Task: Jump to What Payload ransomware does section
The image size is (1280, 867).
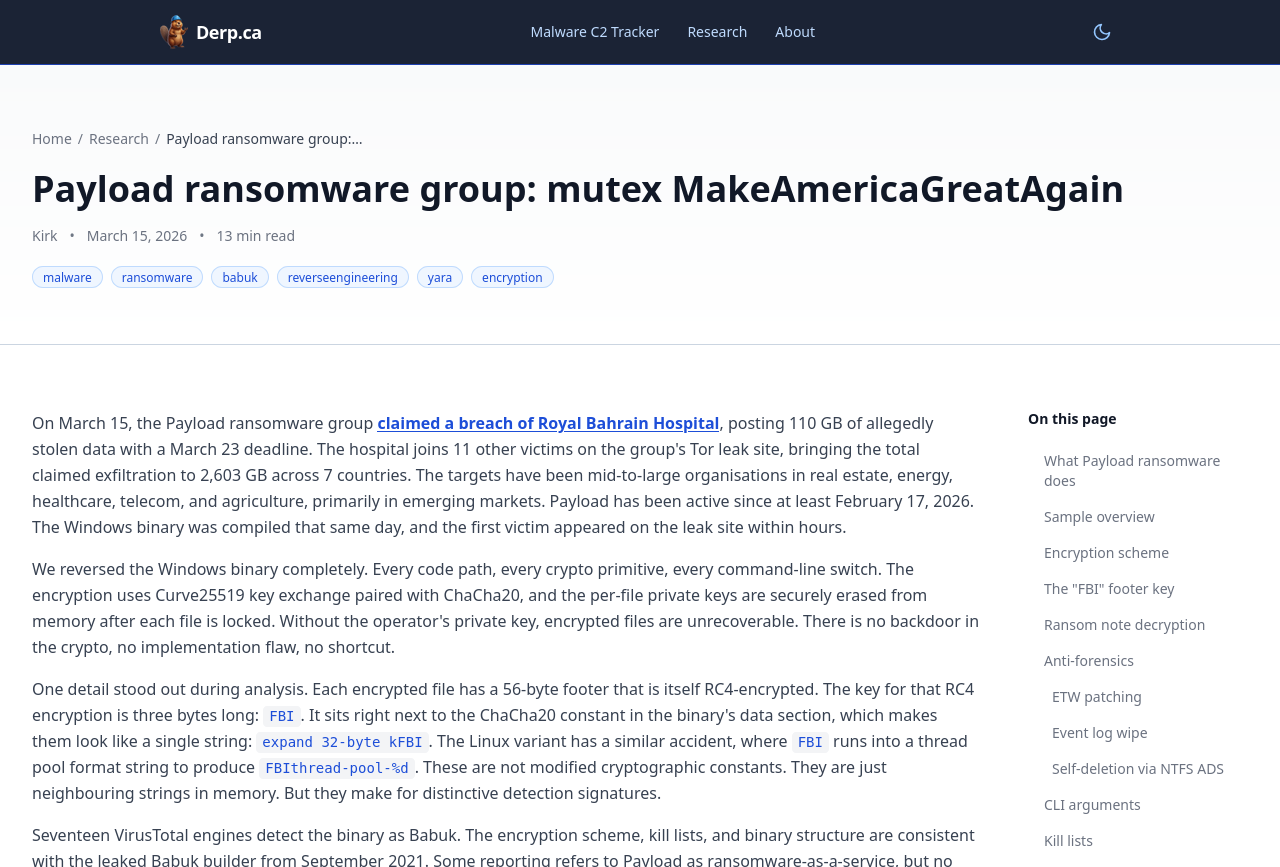Action: (x=1131, y=471)
